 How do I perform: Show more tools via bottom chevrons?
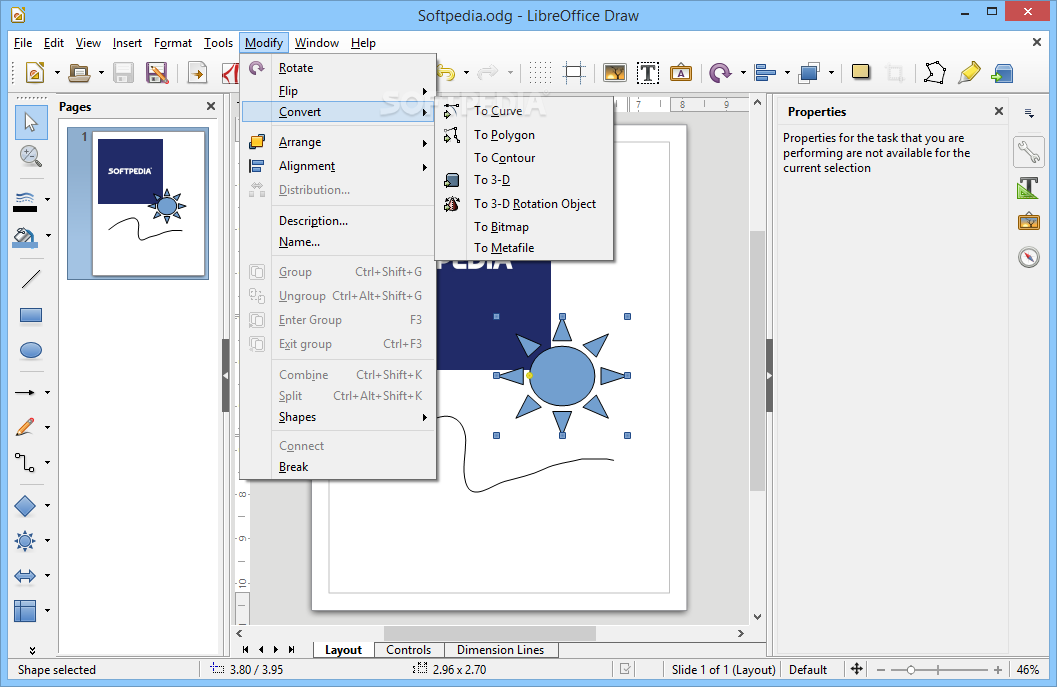(32, 651)
